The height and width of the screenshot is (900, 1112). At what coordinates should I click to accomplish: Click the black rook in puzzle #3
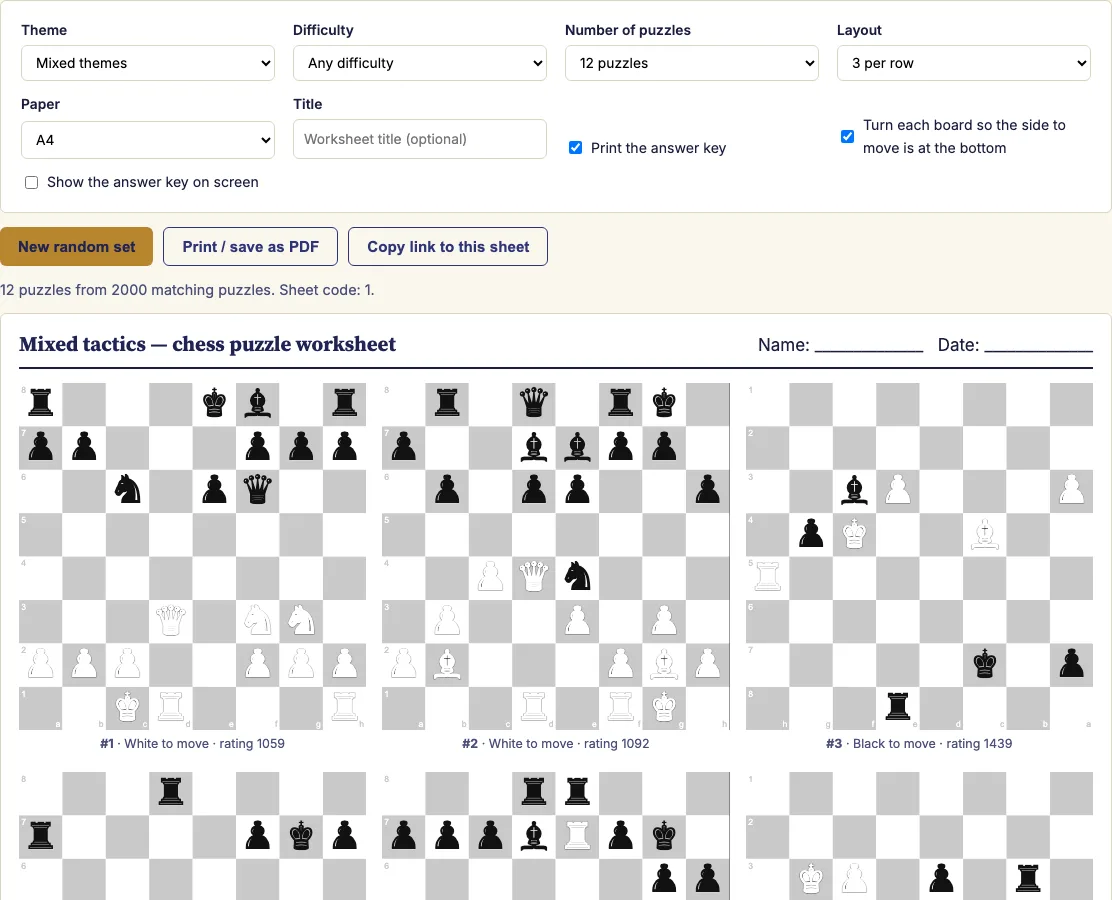point(898,707)
